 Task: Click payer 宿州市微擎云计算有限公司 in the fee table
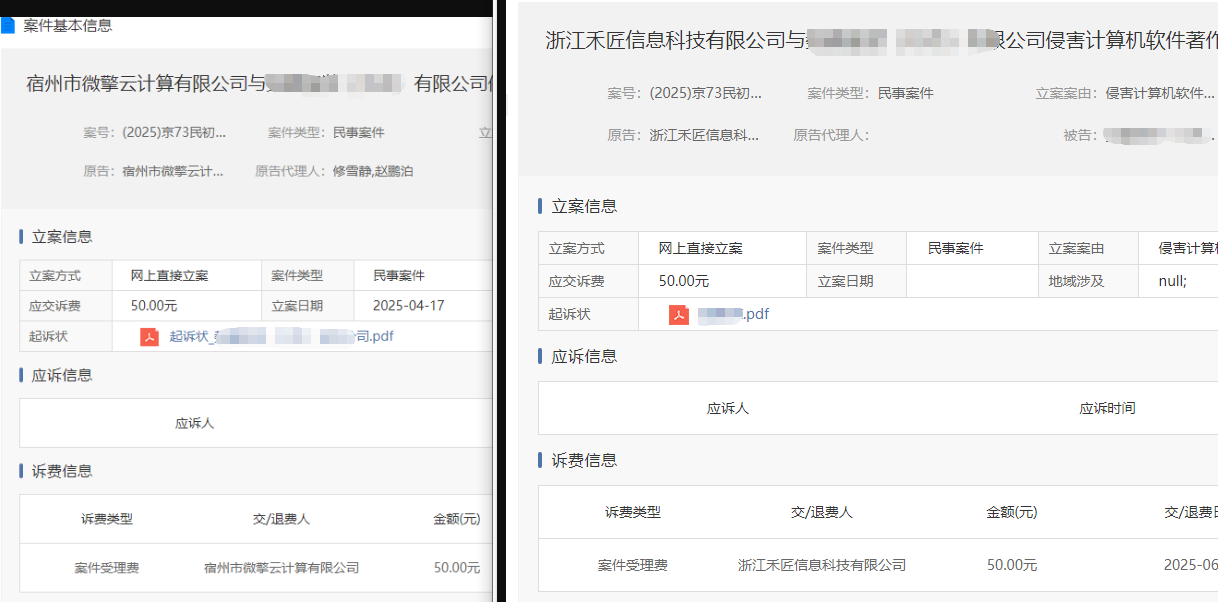[281, 567]
